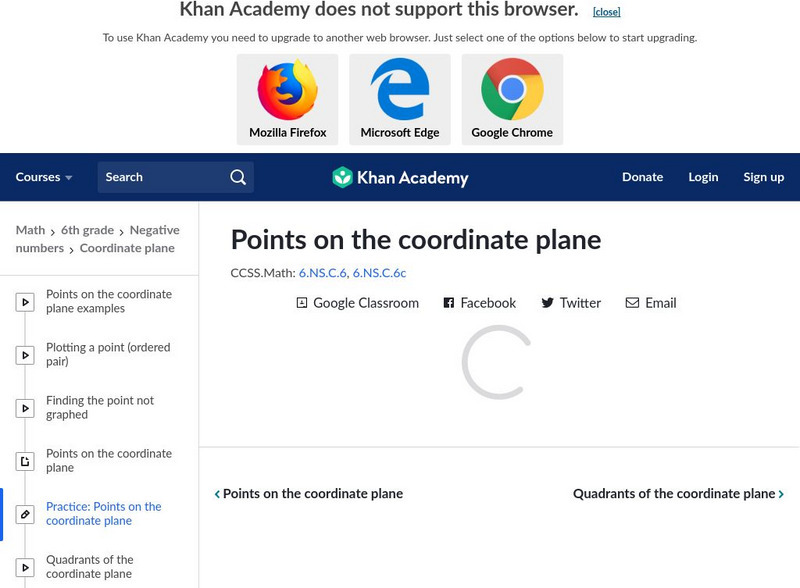The image size is (800, 588).
Task: Click into the Search field
Action: (160, 177)
